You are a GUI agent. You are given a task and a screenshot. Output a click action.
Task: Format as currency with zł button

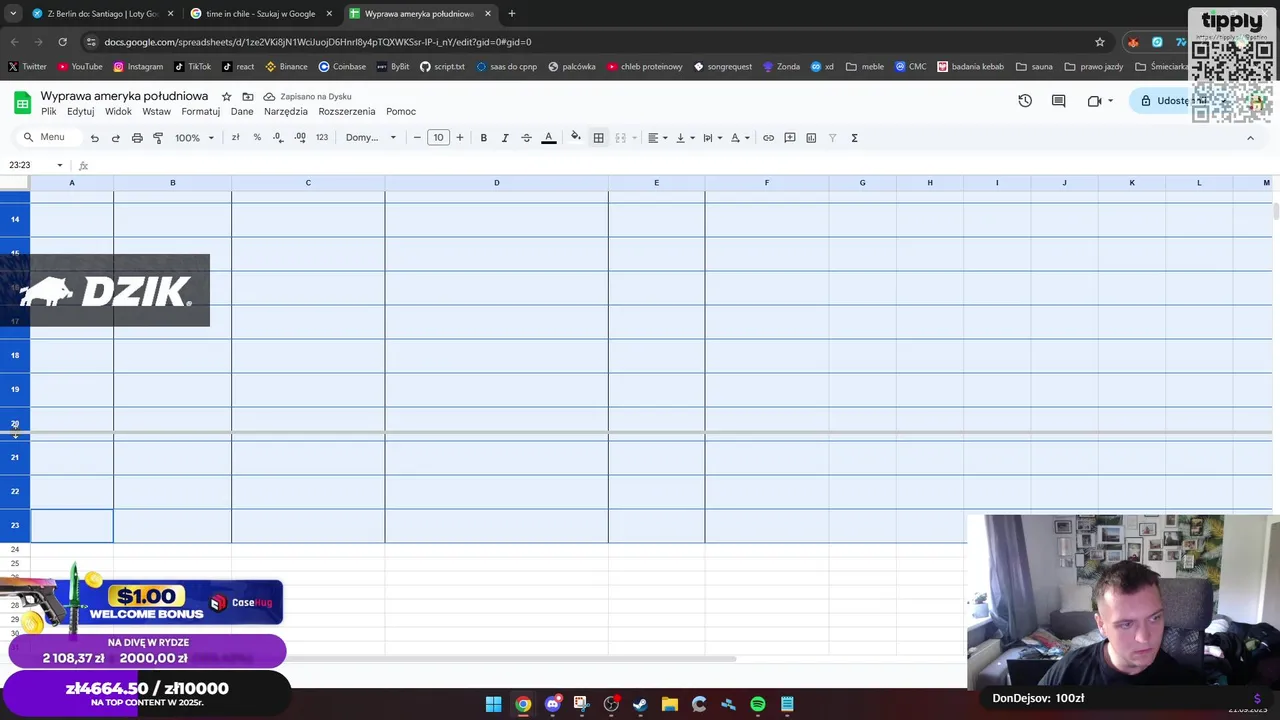[x=235, y=138]
